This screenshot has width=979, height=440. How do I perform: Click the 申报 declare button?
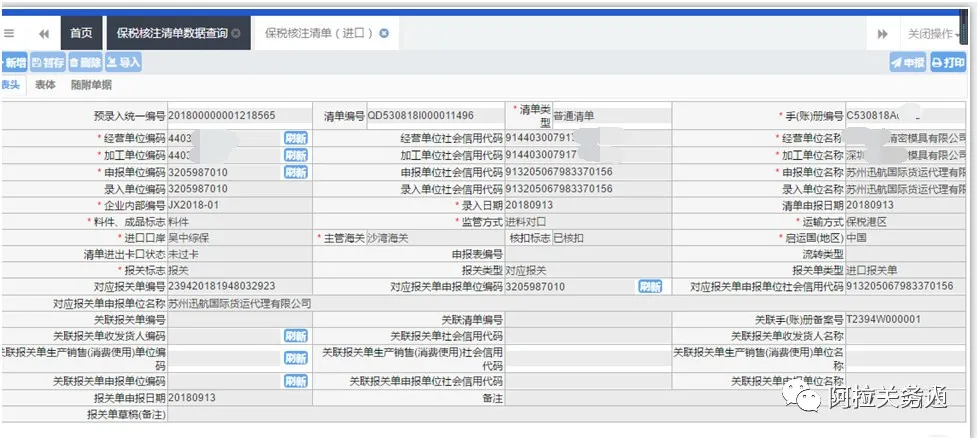[x=908, y=62]
